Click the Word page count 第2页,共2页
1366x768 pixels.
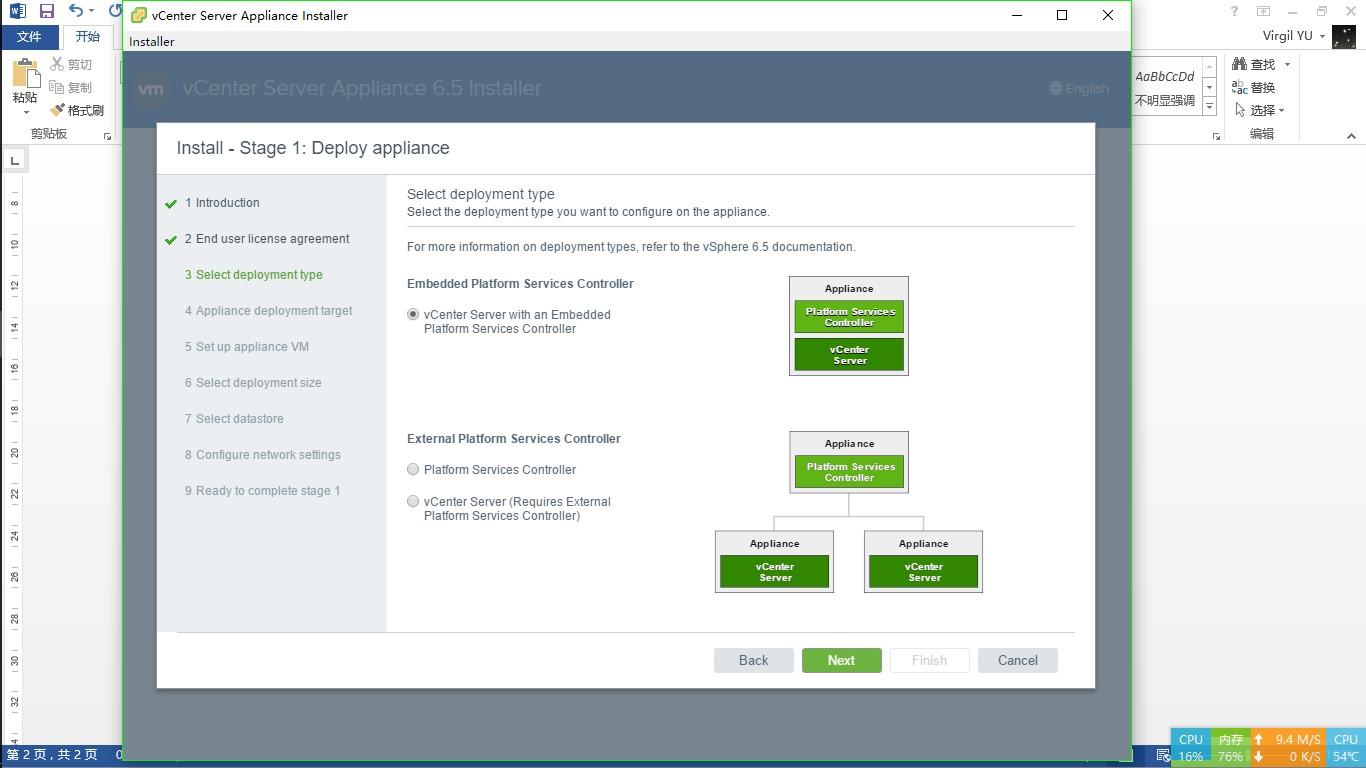52,754
